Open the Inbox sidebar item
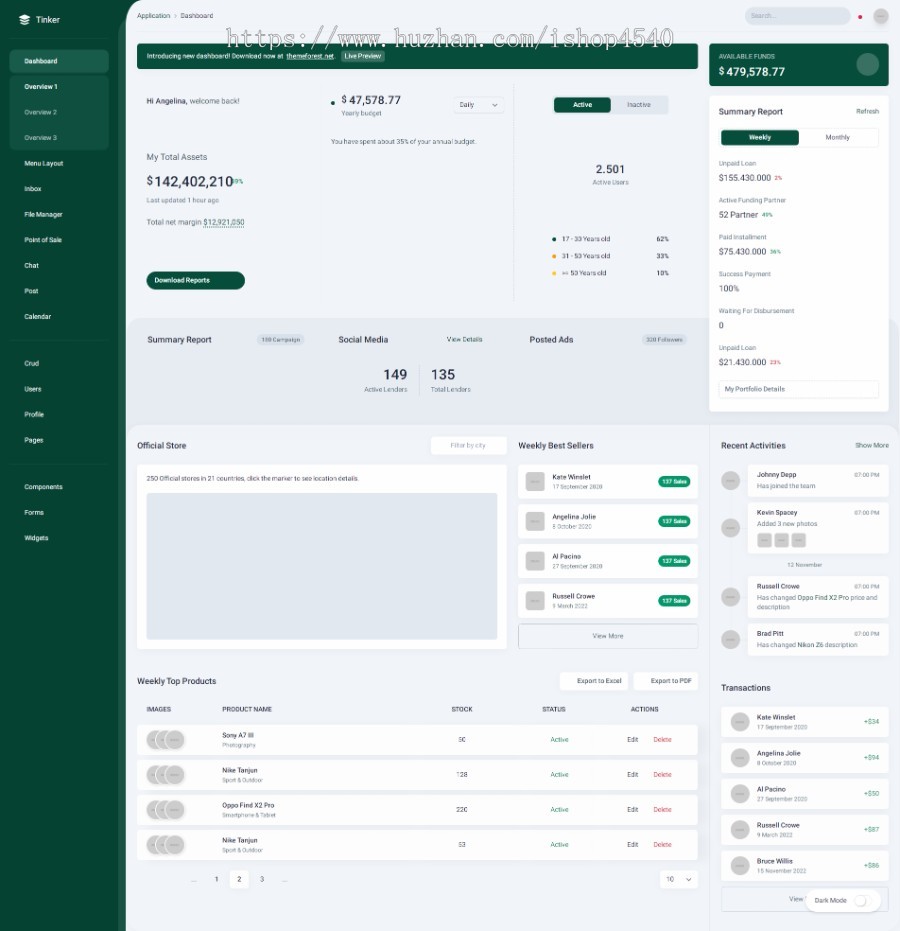This screenshot has width=900, height=931. (x=59, y=189)
